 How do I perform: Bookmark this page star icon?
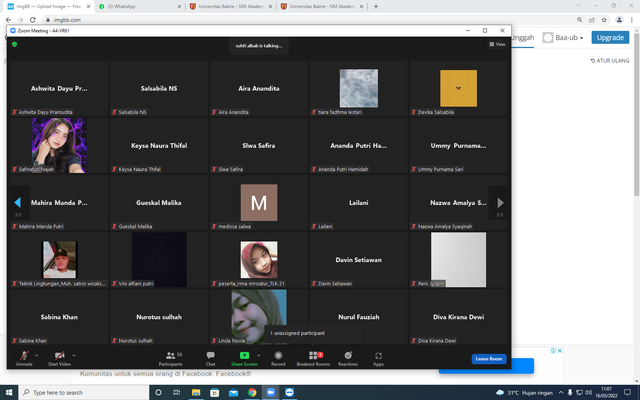click(x=604, y=20)
